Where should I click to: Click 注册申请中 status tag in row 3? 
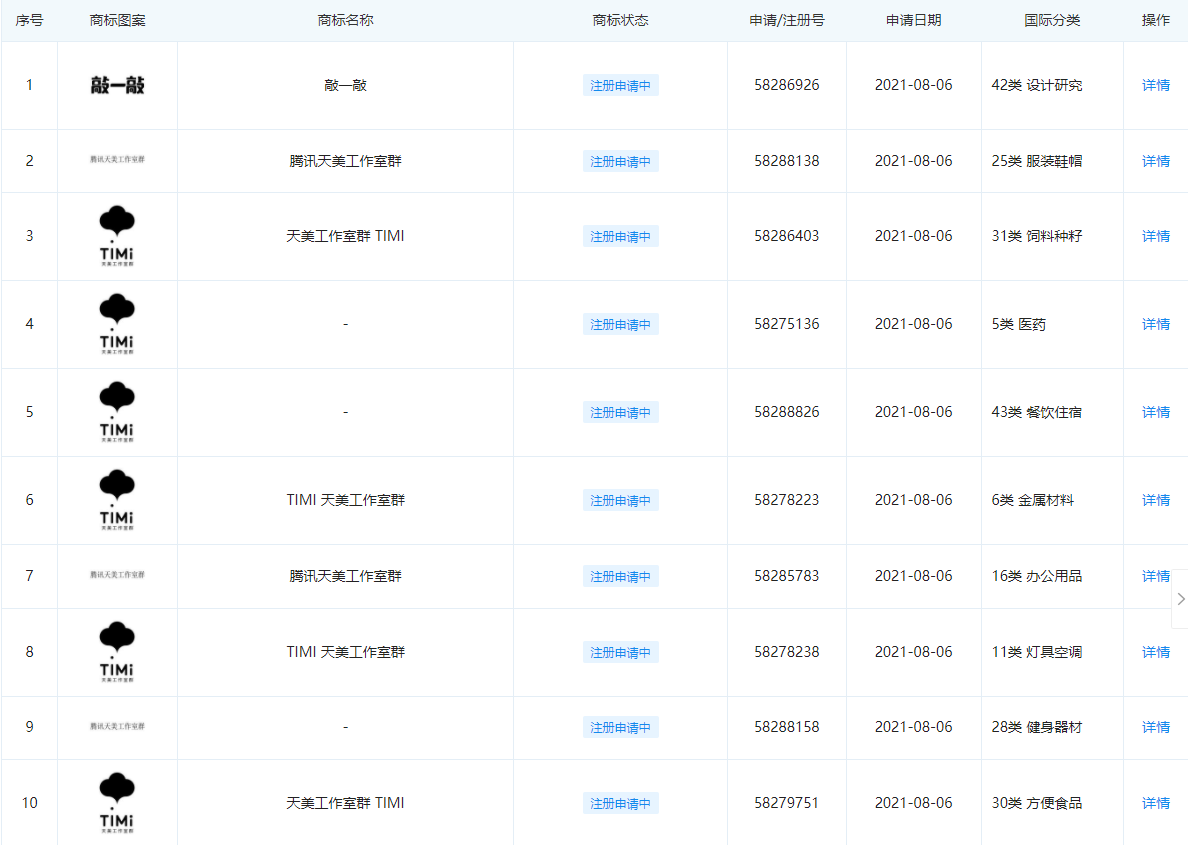[621, 236]
